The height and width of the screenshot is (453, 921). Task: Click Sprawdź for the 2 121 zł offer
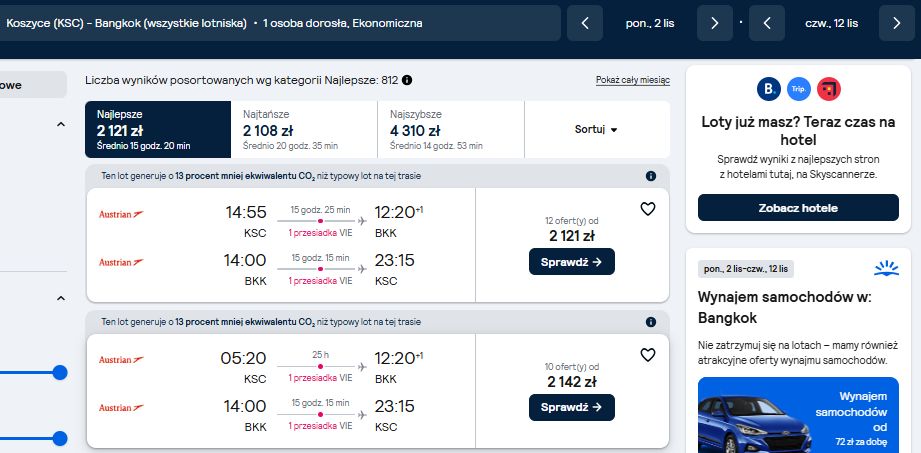pos(572,261)
